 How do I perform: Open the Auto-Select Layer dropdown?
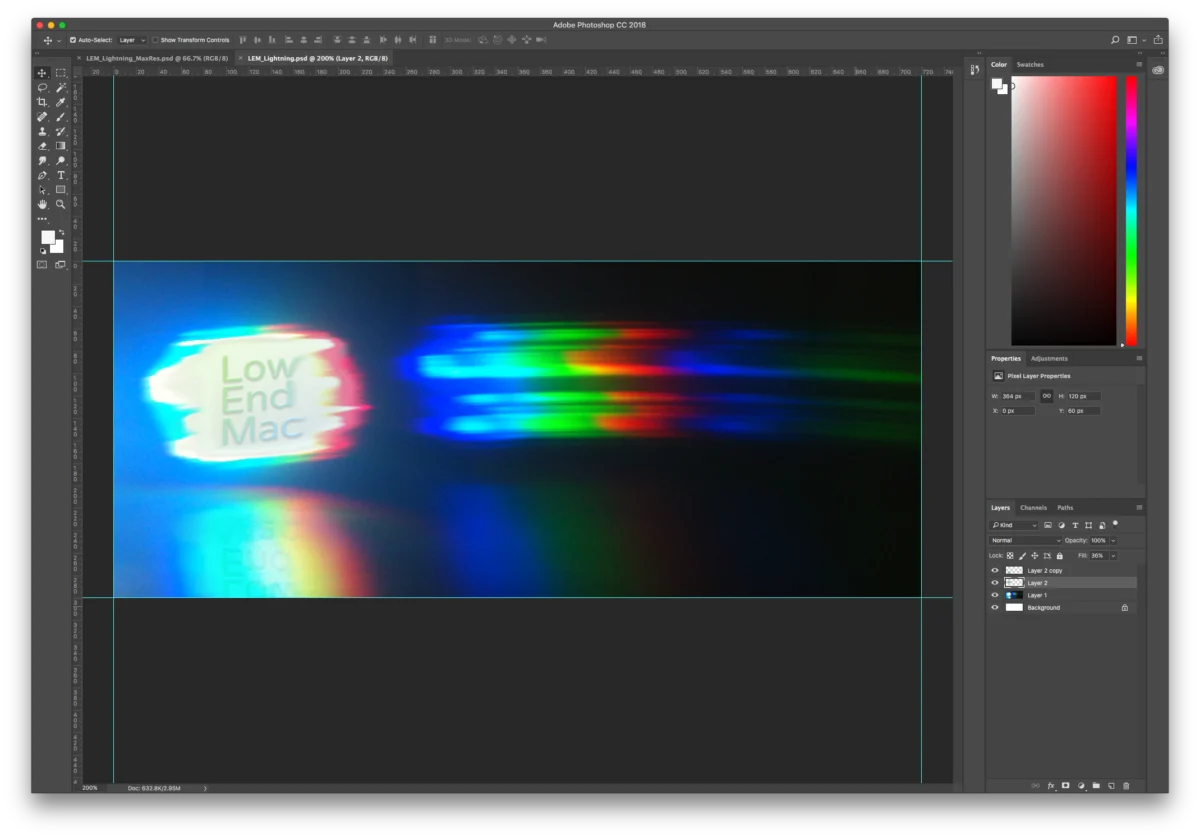click(x=132, y=40)
